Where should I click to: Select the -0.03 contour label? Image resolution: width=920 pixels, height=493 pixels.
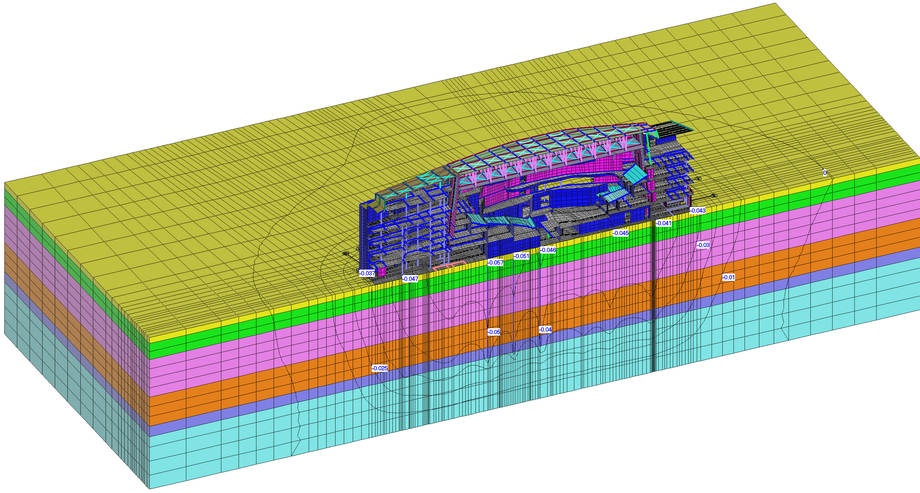click(x=703, y=244)
